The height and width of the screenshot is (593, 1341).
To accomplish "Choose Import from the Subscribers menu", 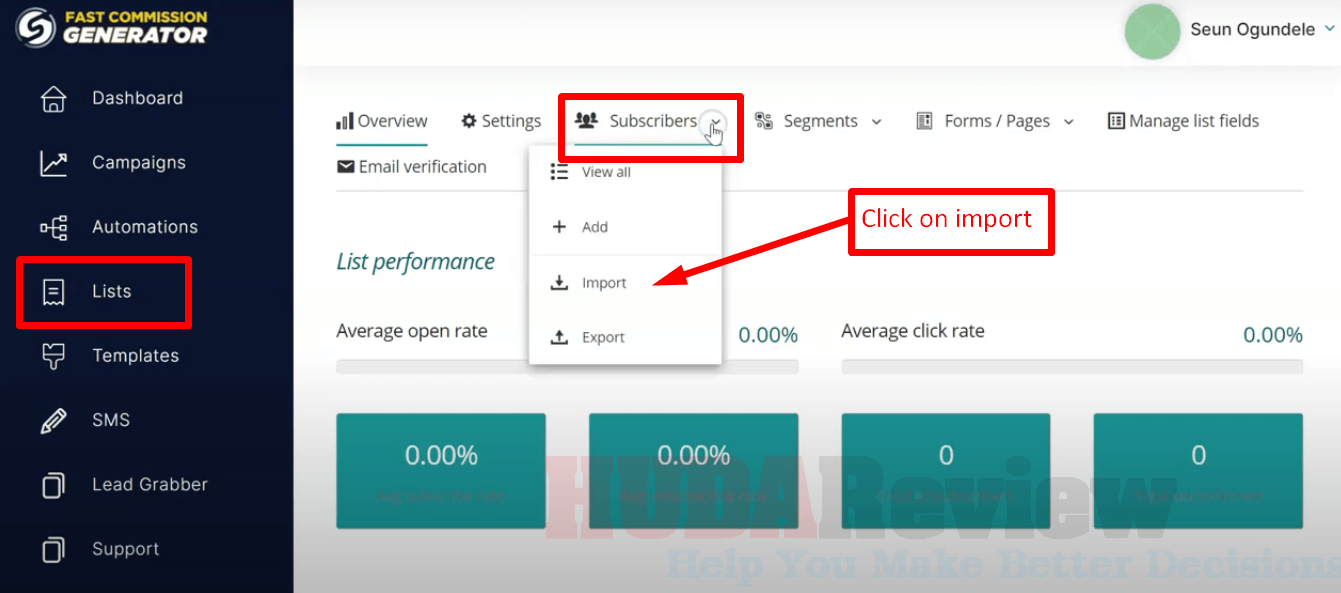I will (x=604, y=282).
